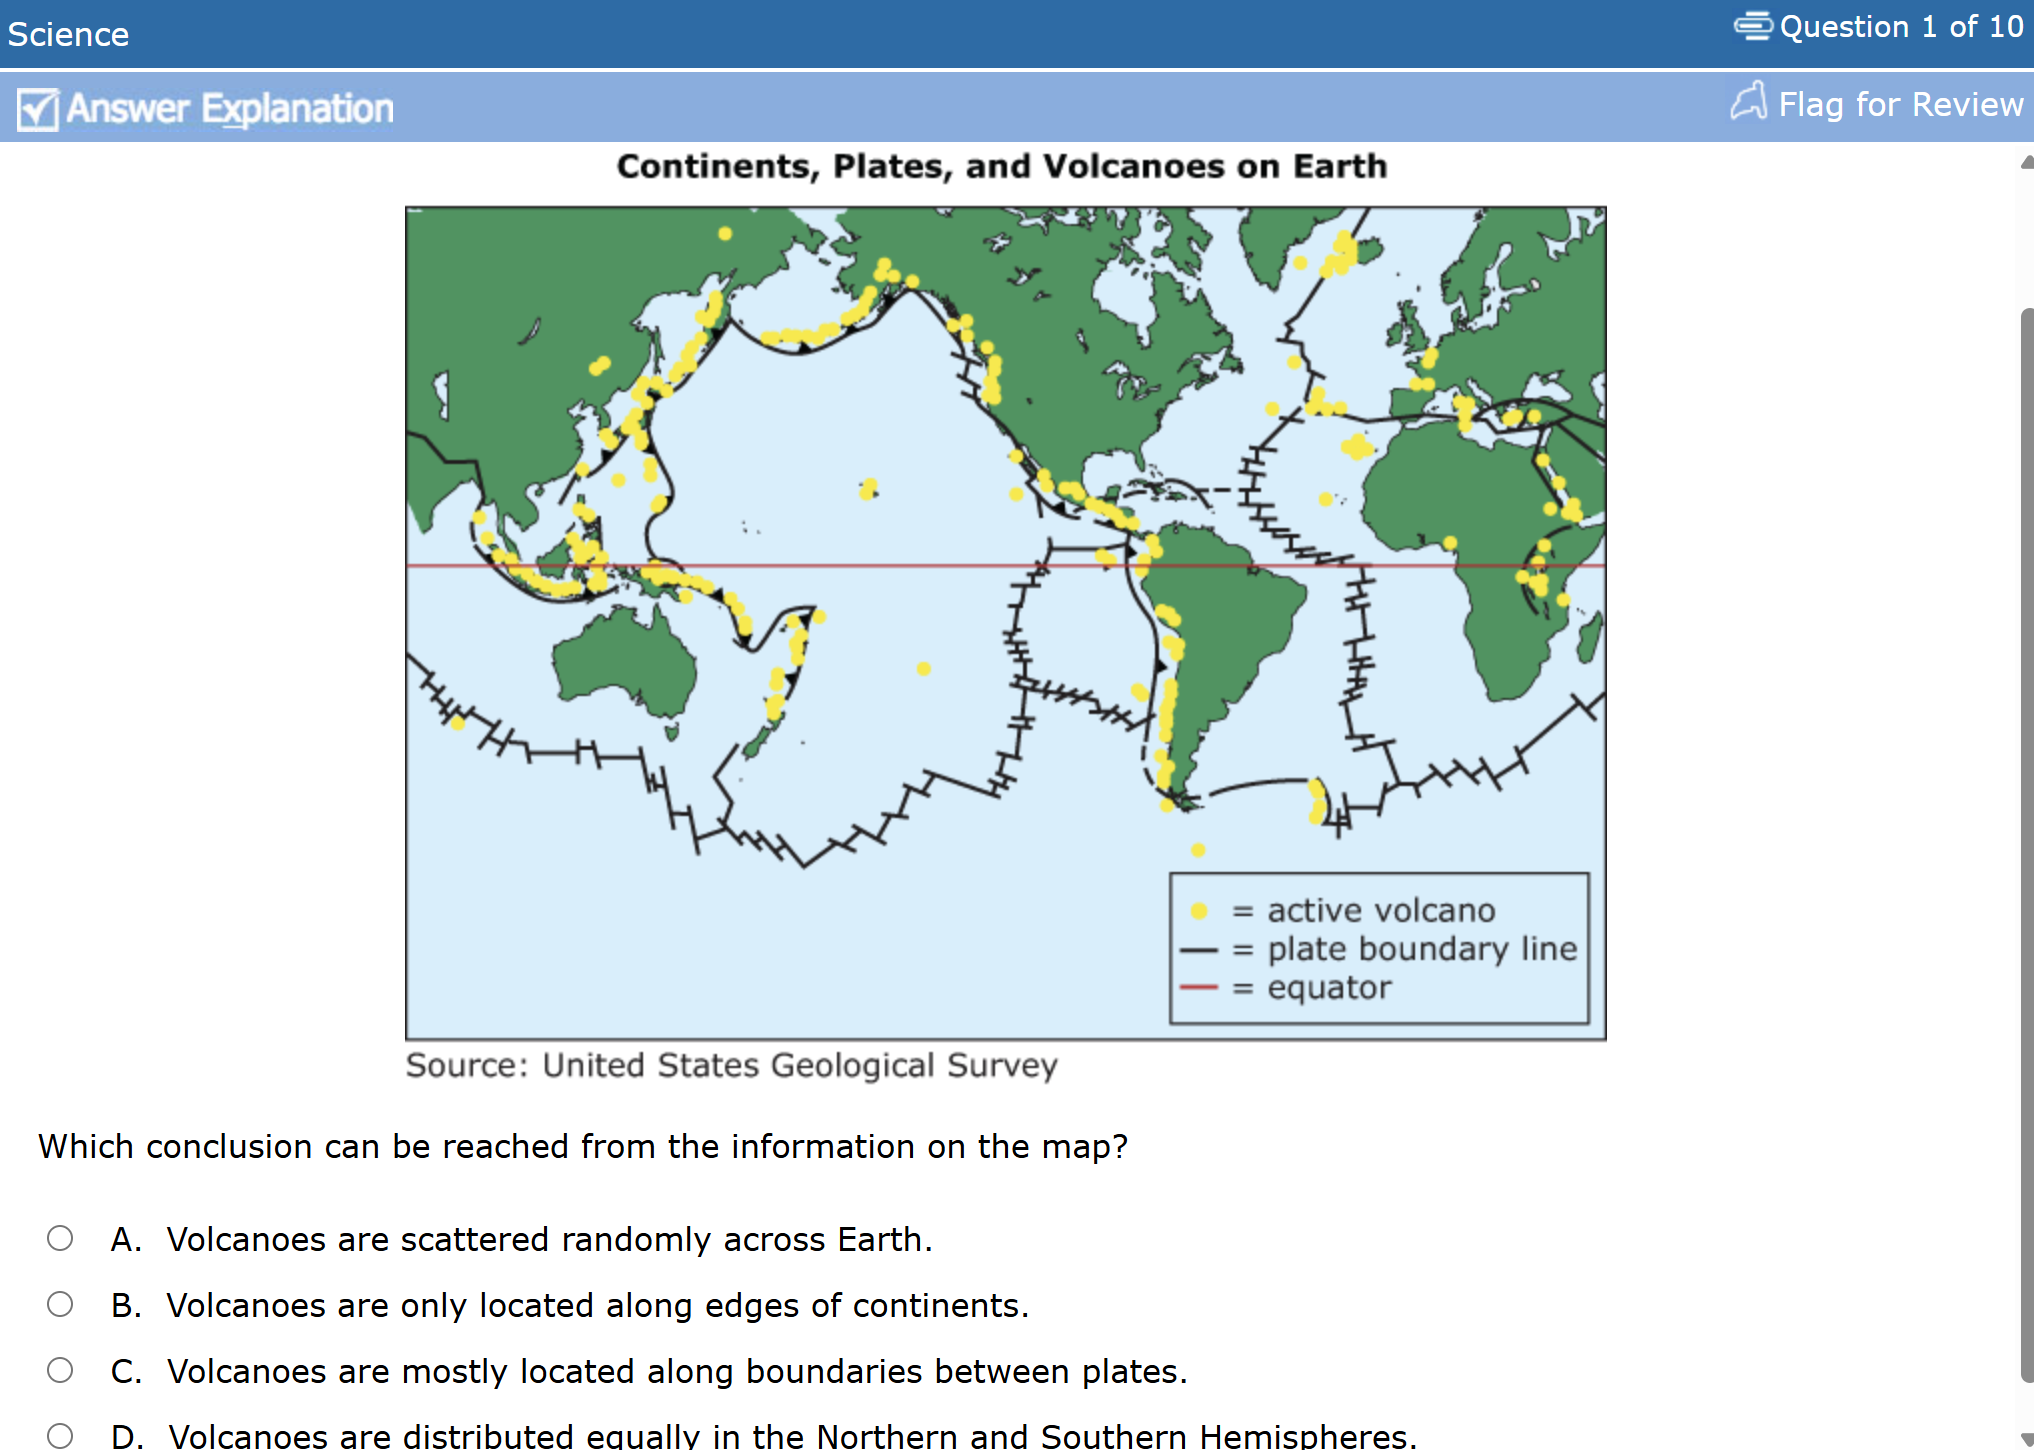Click the red equator legend line
Image resolution: width=2034 pixels, height=1450 pixels.
(1198, 988)
